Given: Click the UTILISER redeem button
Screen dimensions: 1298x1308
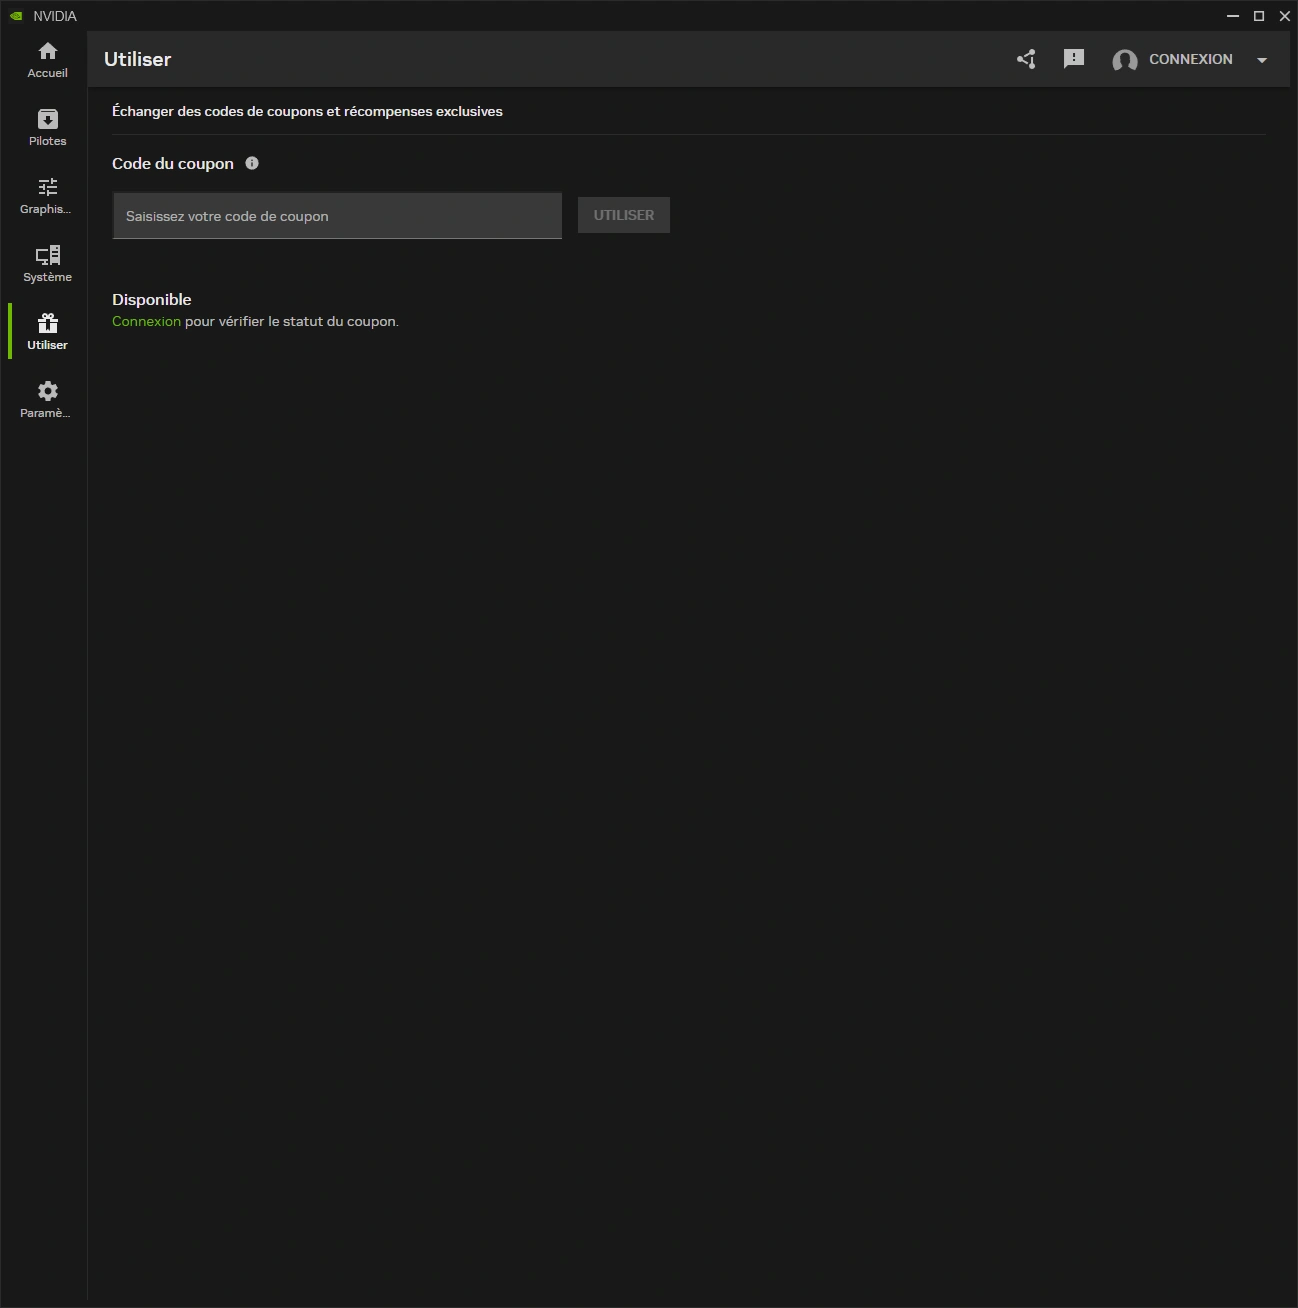Looking at the screenshot, I should pos(624,215).
